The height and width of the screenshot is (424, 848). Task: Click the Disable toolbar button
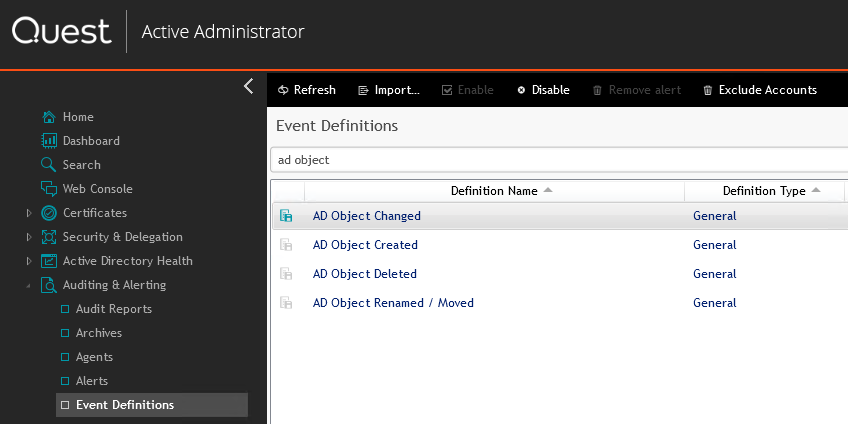[x=543, y=90]
